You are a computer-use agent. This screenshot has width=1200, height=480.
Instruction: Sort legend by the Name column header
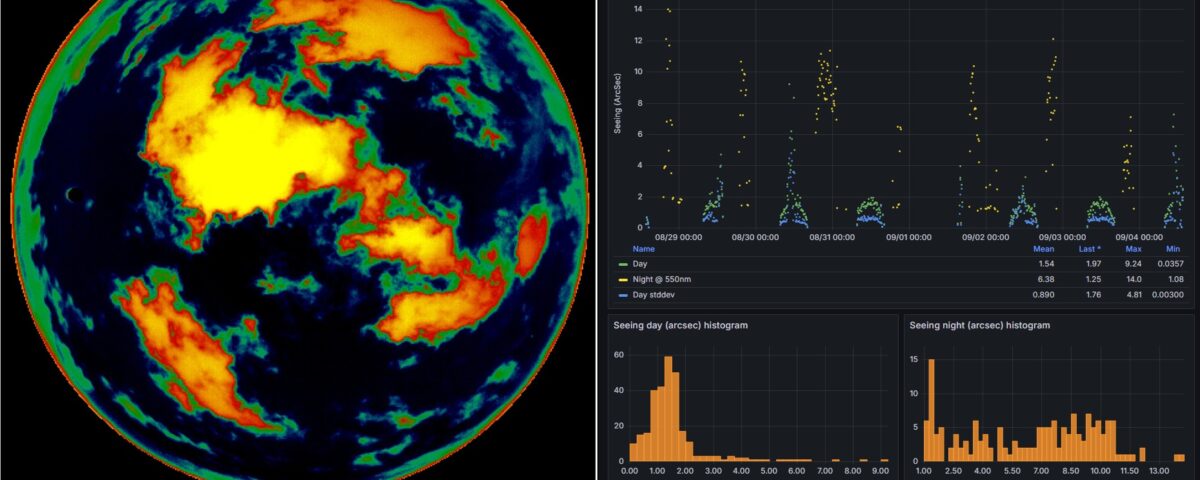pos(643,248)
